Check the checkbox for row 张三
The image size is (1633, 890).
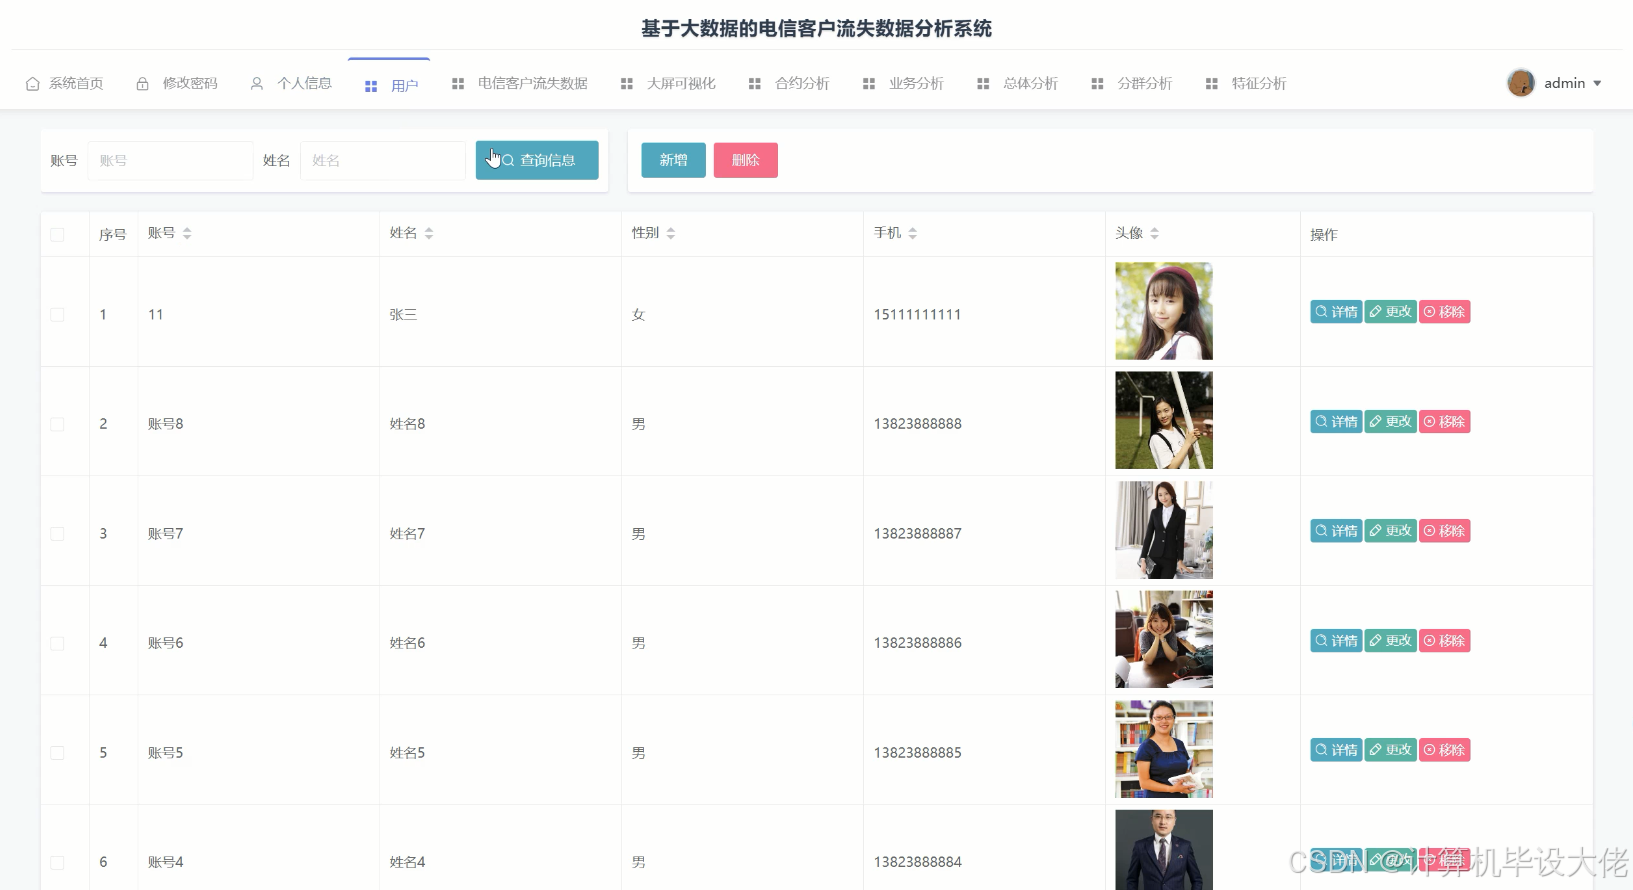point(57,315)
